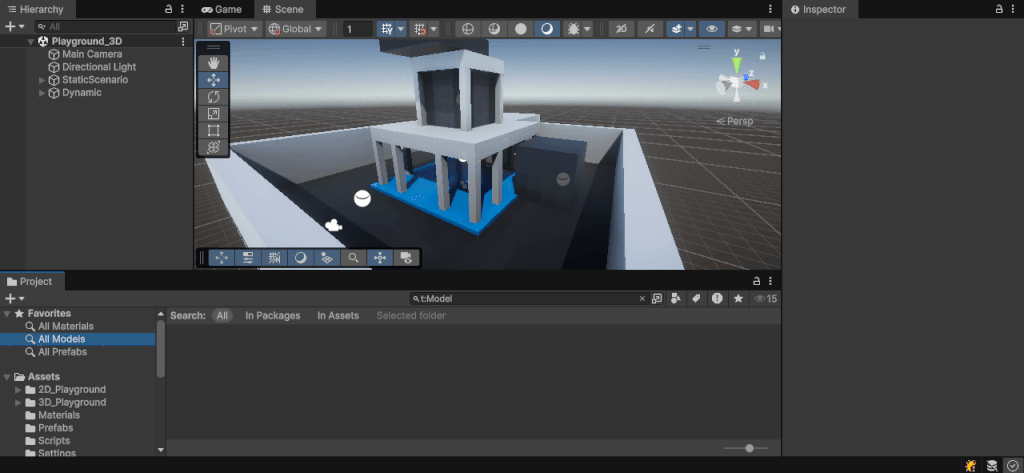Image resolution: width=1024 pixels, height=473 pixels.
Task: Click the auto-refresh checkmark status icon
Action: (1012, 466)
